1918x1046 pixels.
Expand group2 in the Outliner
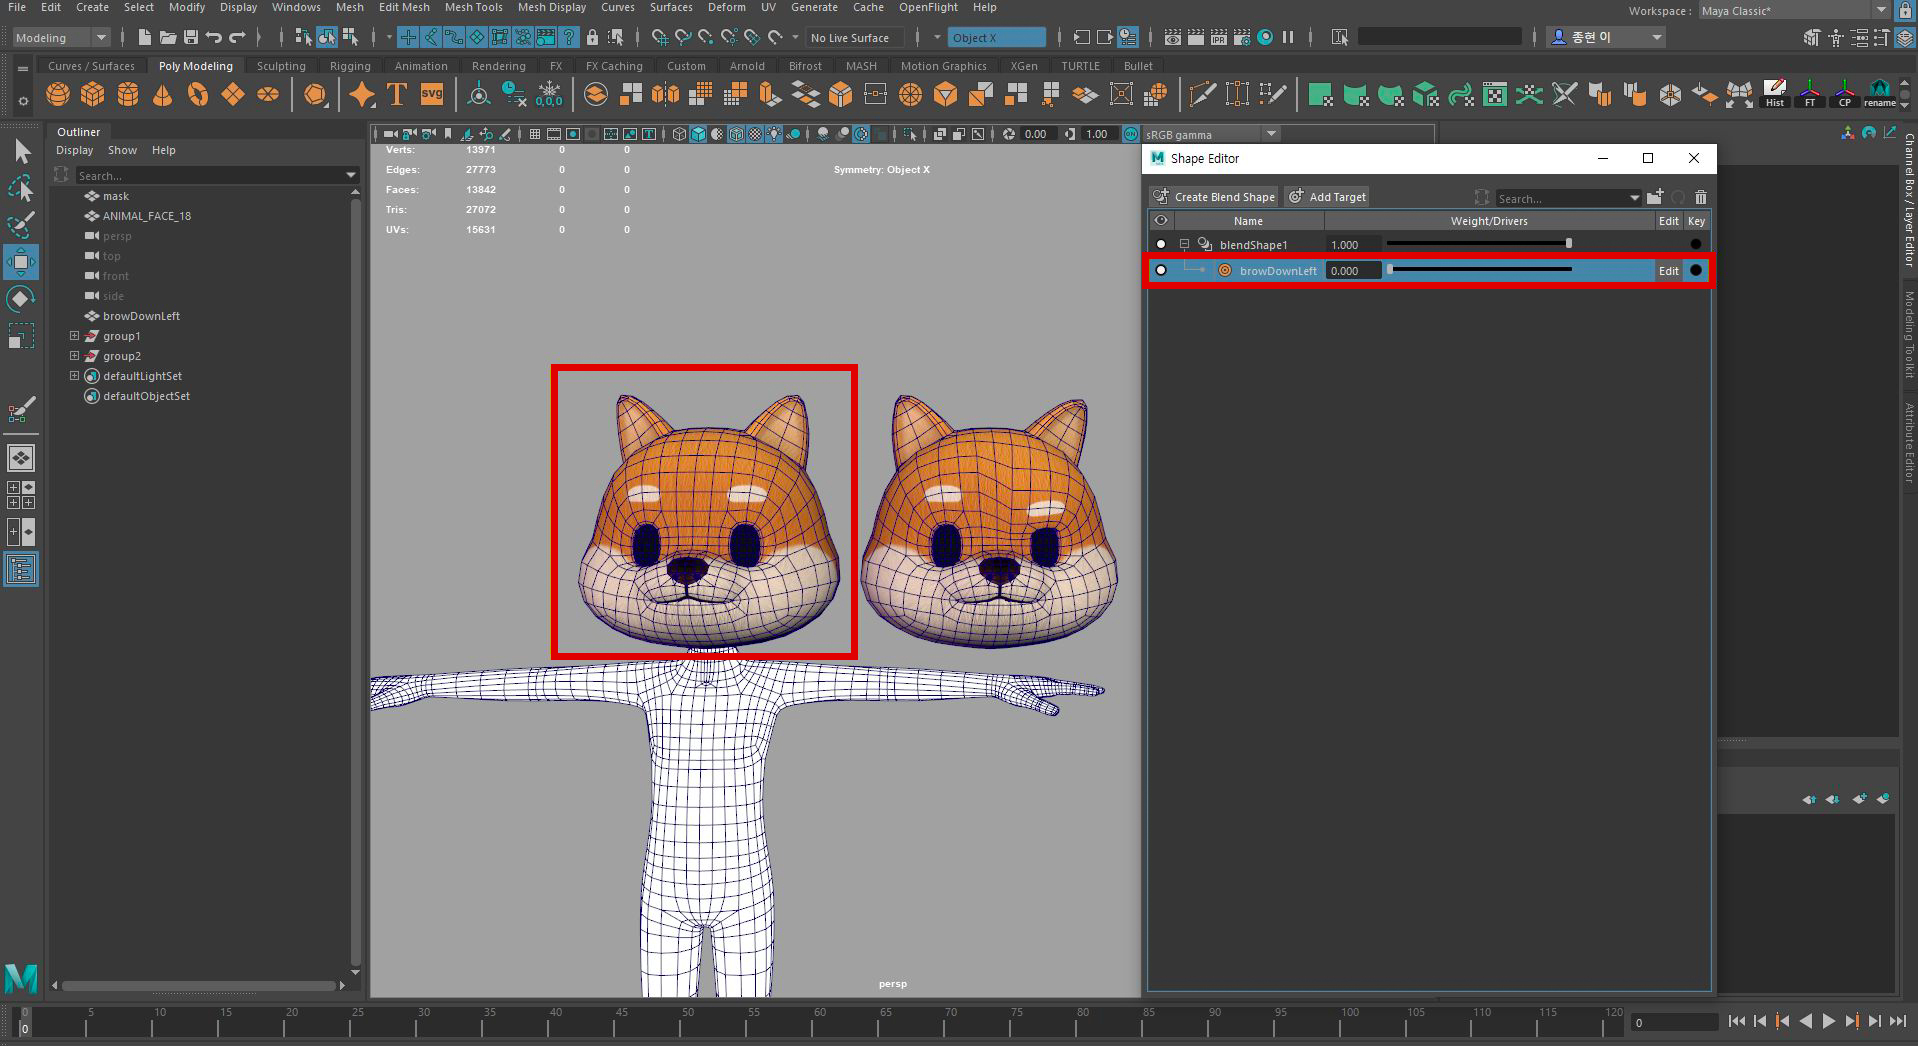click(74, 356)
